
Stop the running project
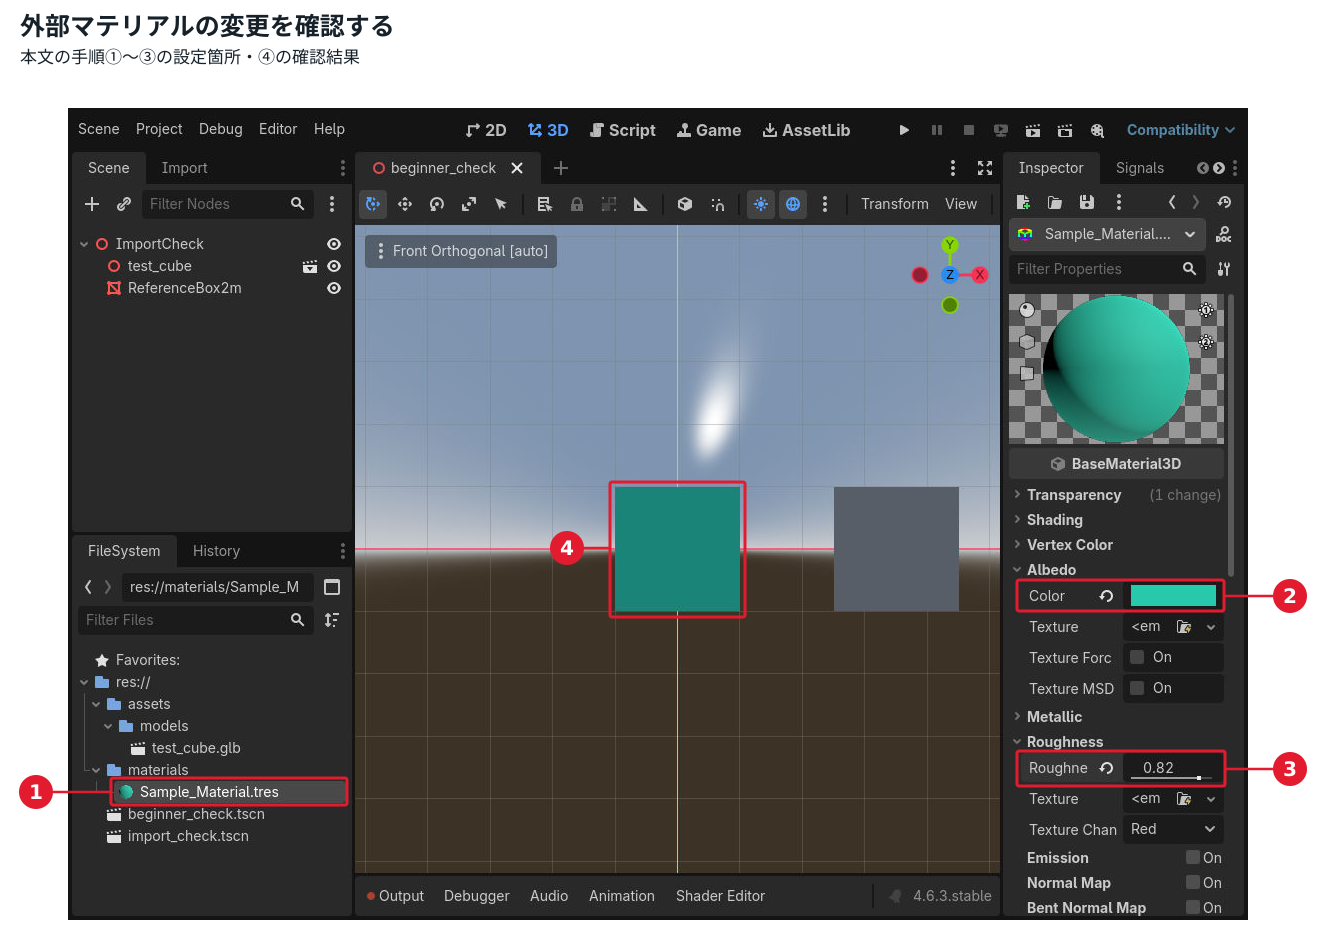pyautogui.click(x=969, y=130)
